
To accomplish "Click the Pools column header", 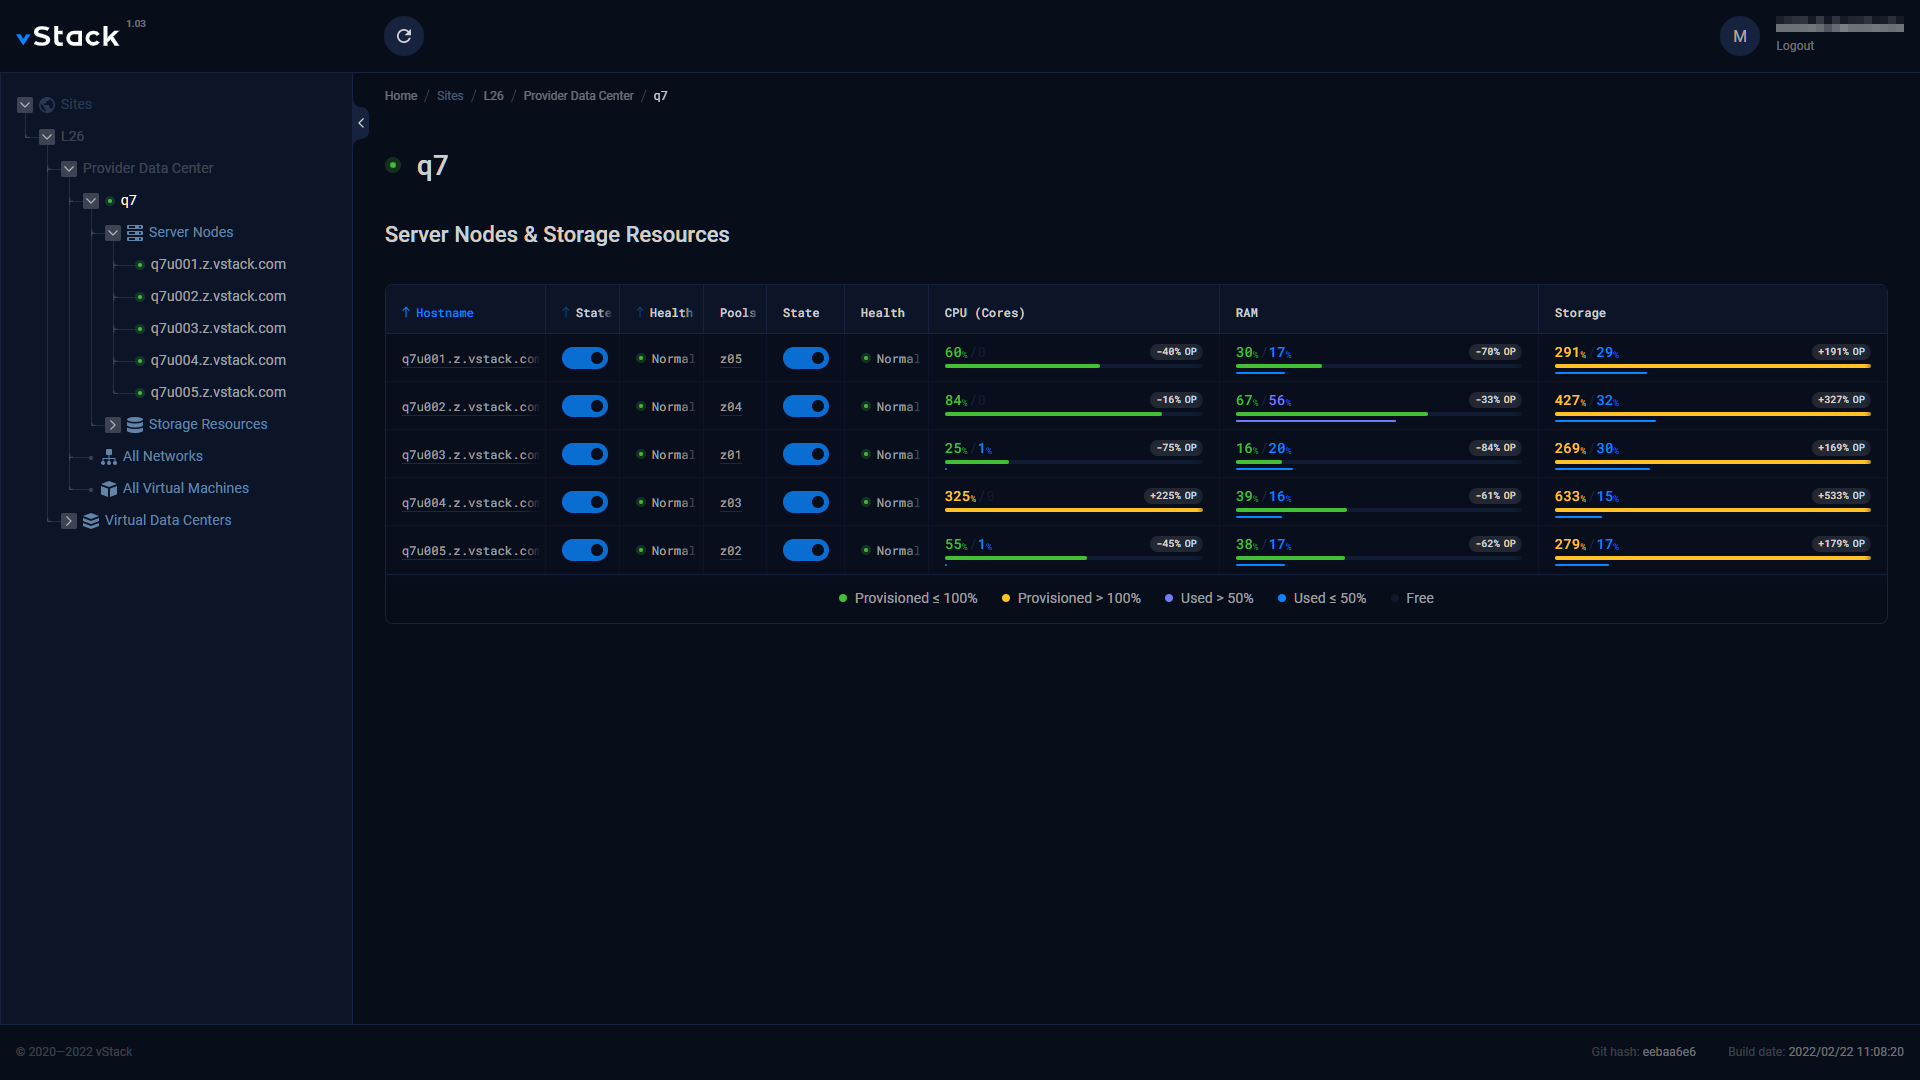I will coord(738,313).
